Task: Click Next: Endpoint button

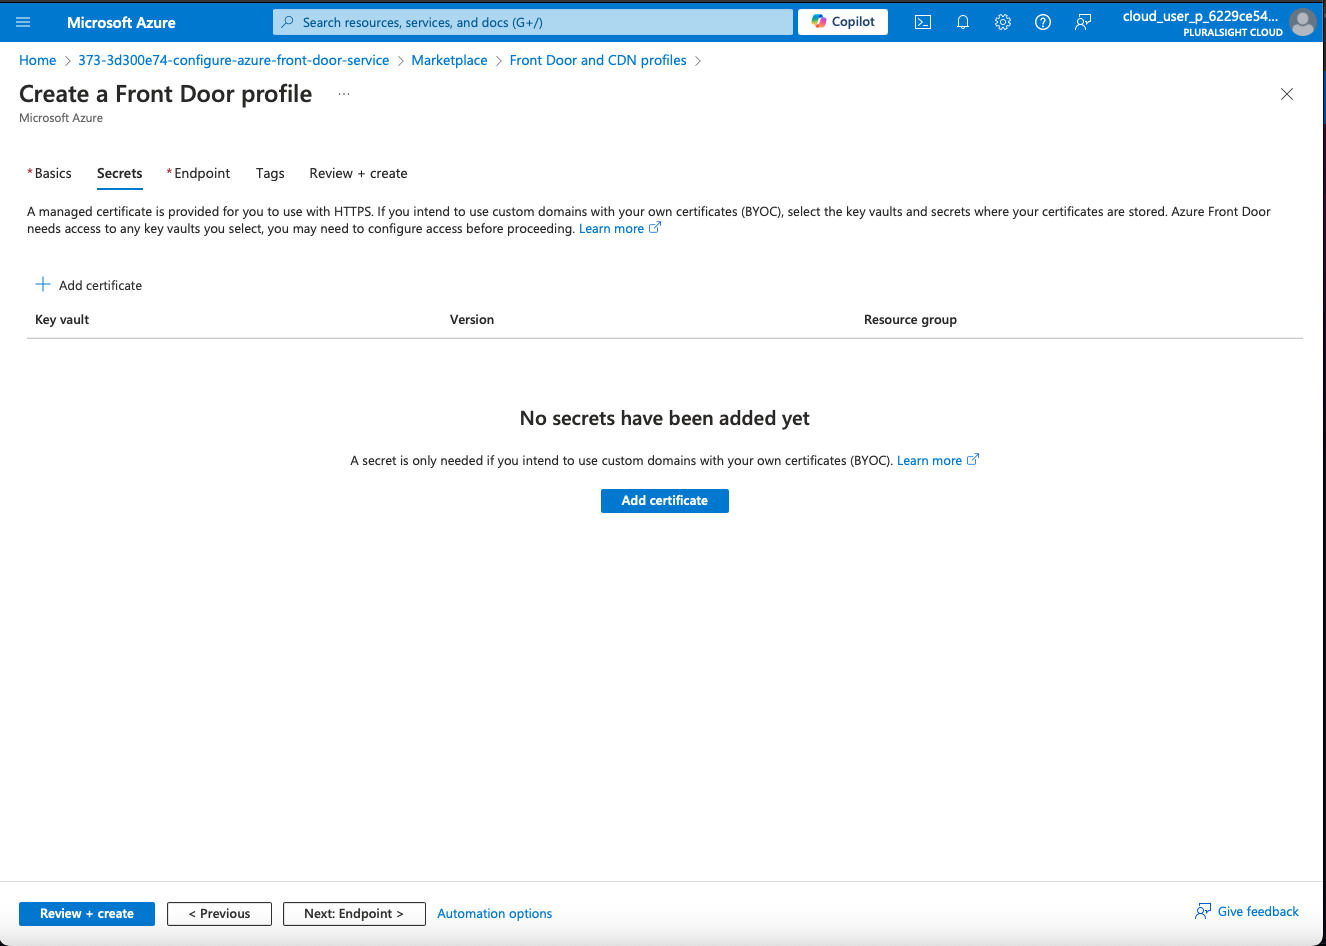Action: click(354, 914)
